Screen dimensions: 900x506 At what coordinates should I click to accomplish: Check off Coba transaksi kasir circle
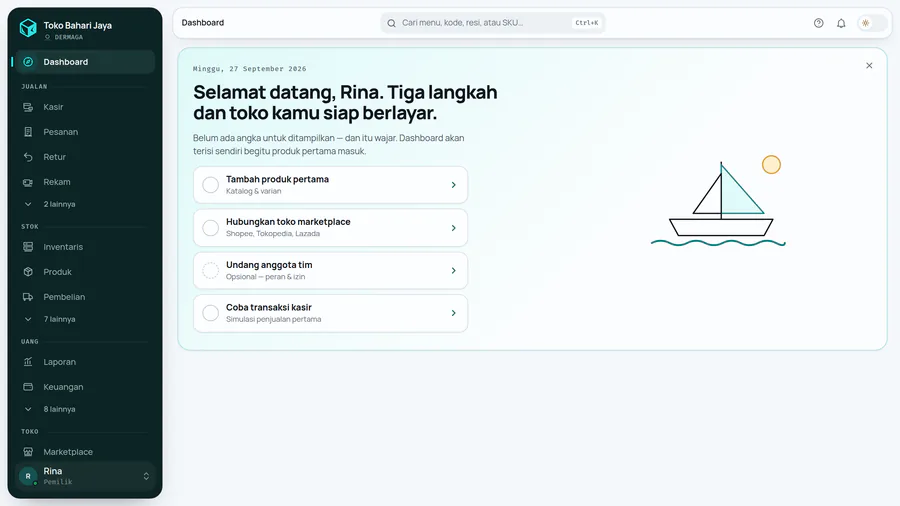211,313
